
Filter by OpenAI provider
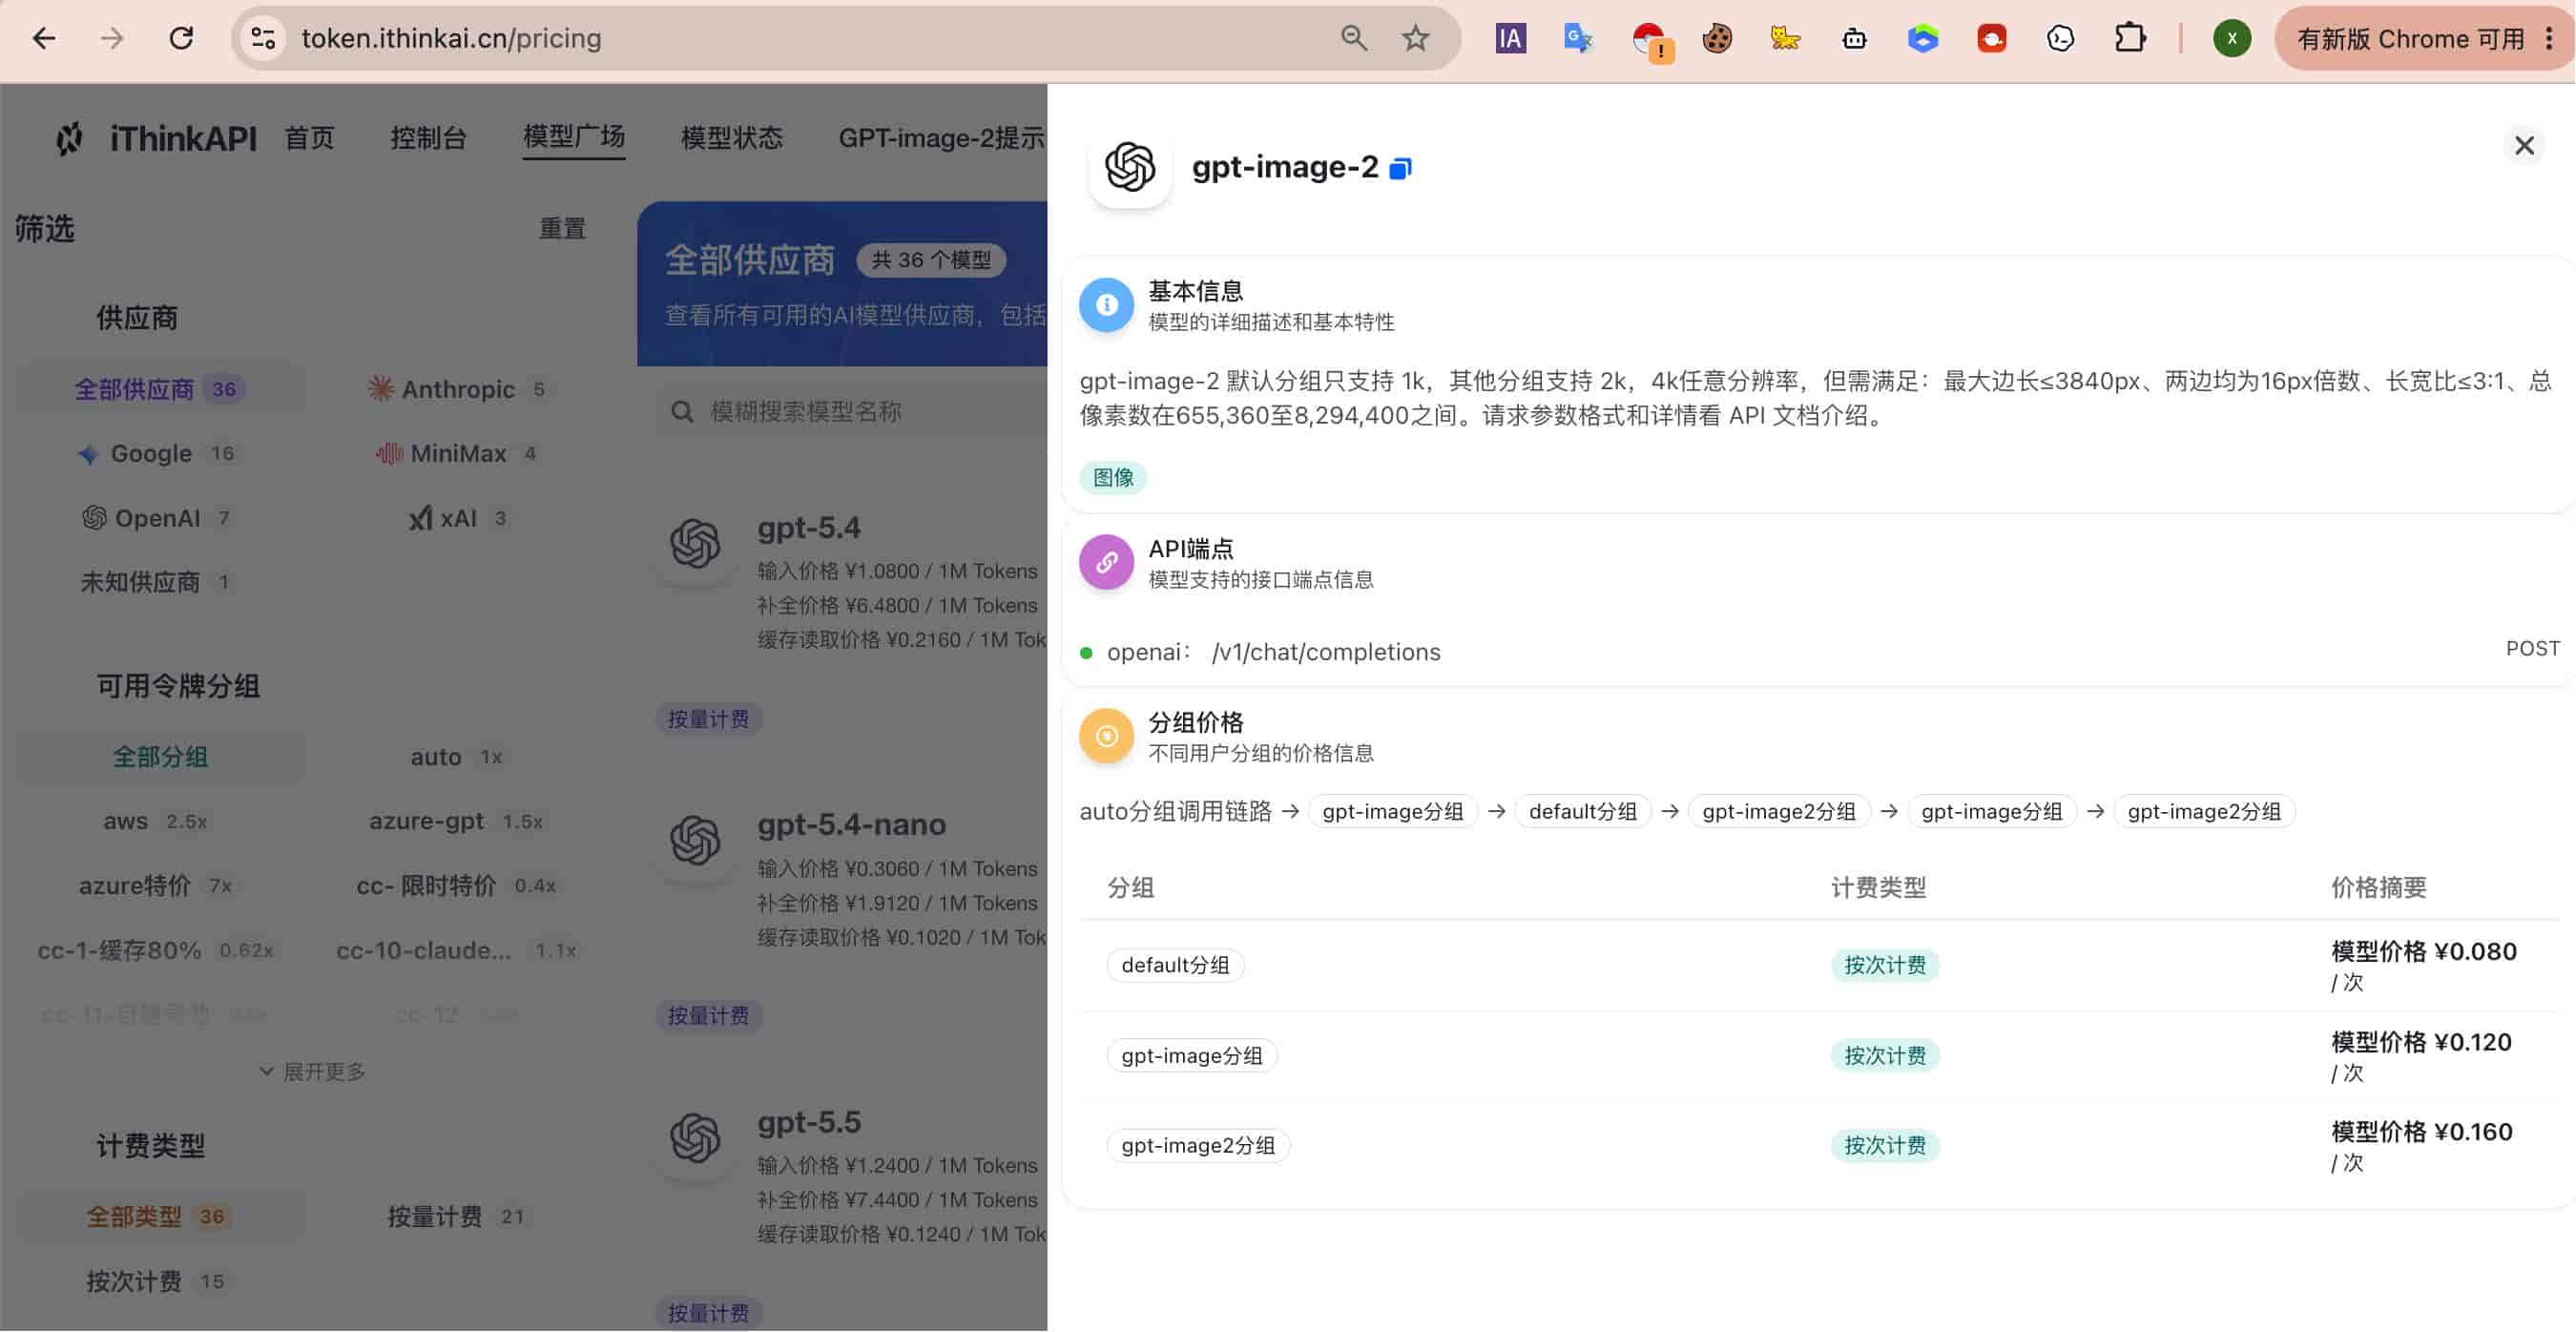point(156,518)
